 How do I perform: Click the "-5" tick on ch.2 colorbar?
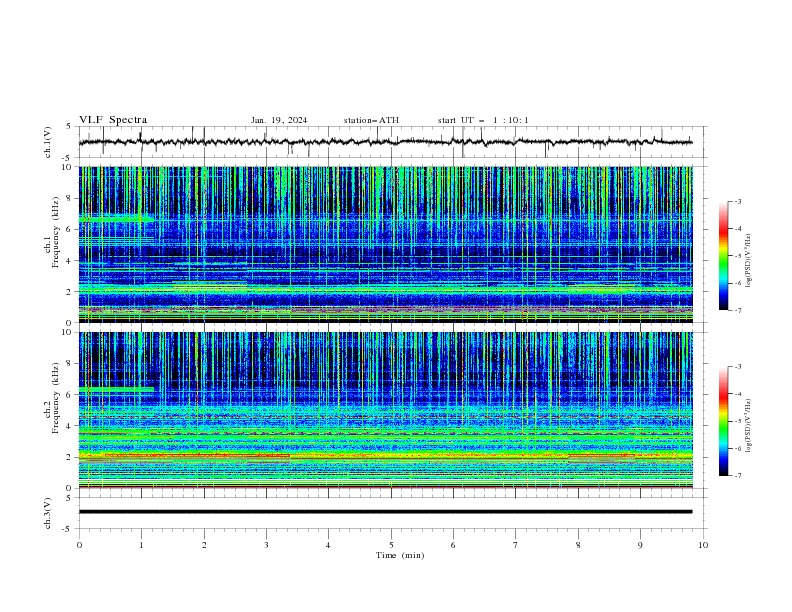tap(737, 421)
